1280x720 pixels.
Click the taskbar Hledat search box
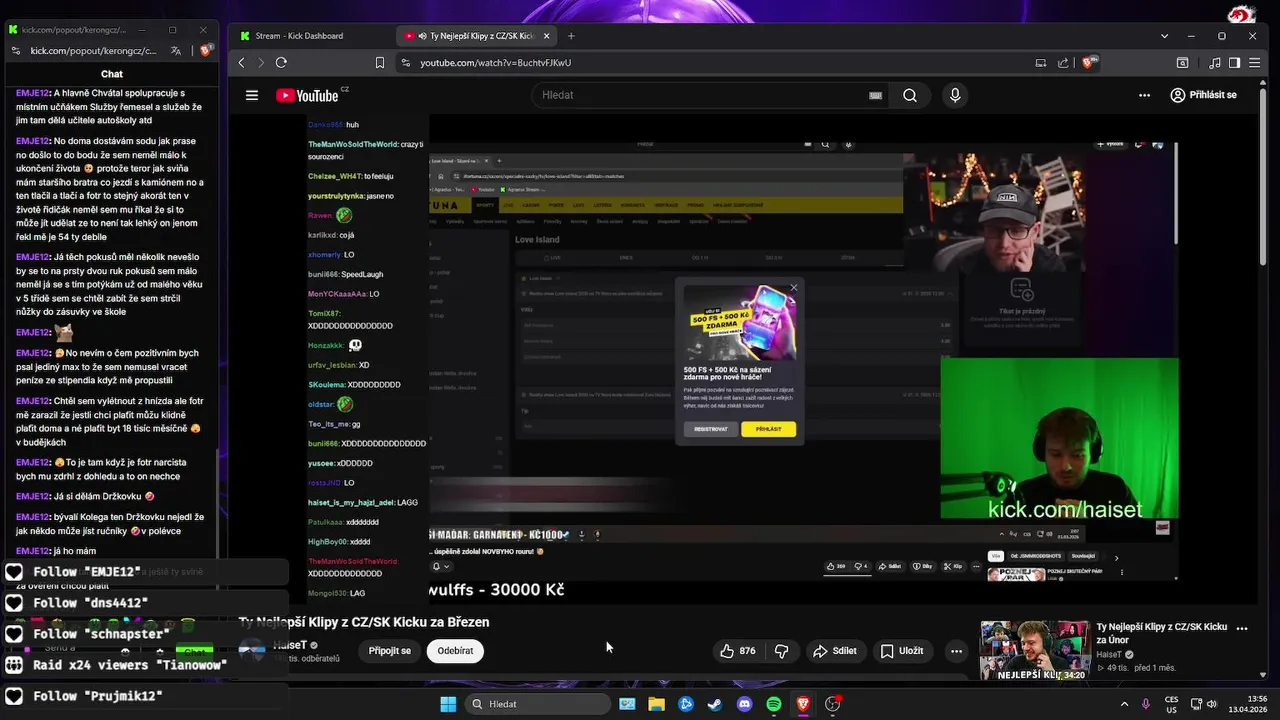(x=538, y=704)
